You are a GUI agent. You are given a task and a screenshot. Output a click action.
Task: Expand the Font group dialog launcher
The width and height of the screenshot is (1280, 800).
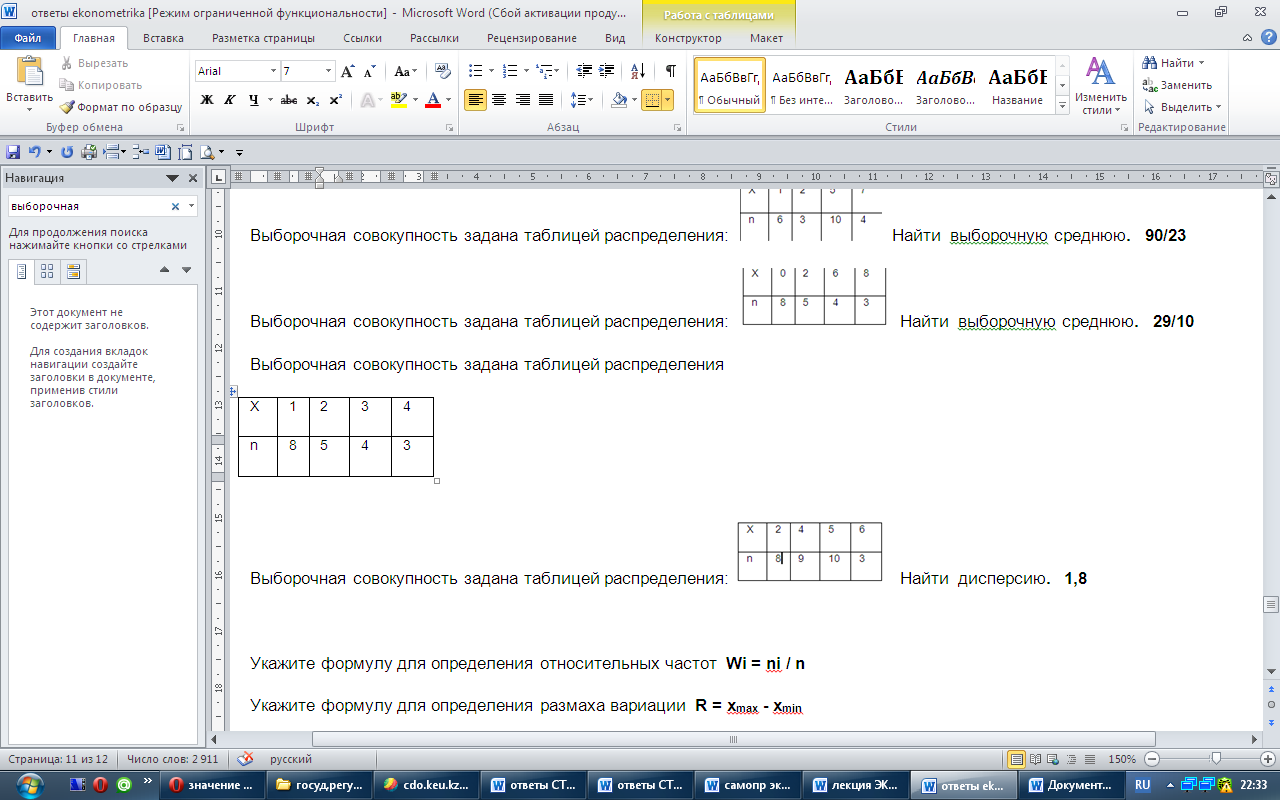(x=449, y=128)
